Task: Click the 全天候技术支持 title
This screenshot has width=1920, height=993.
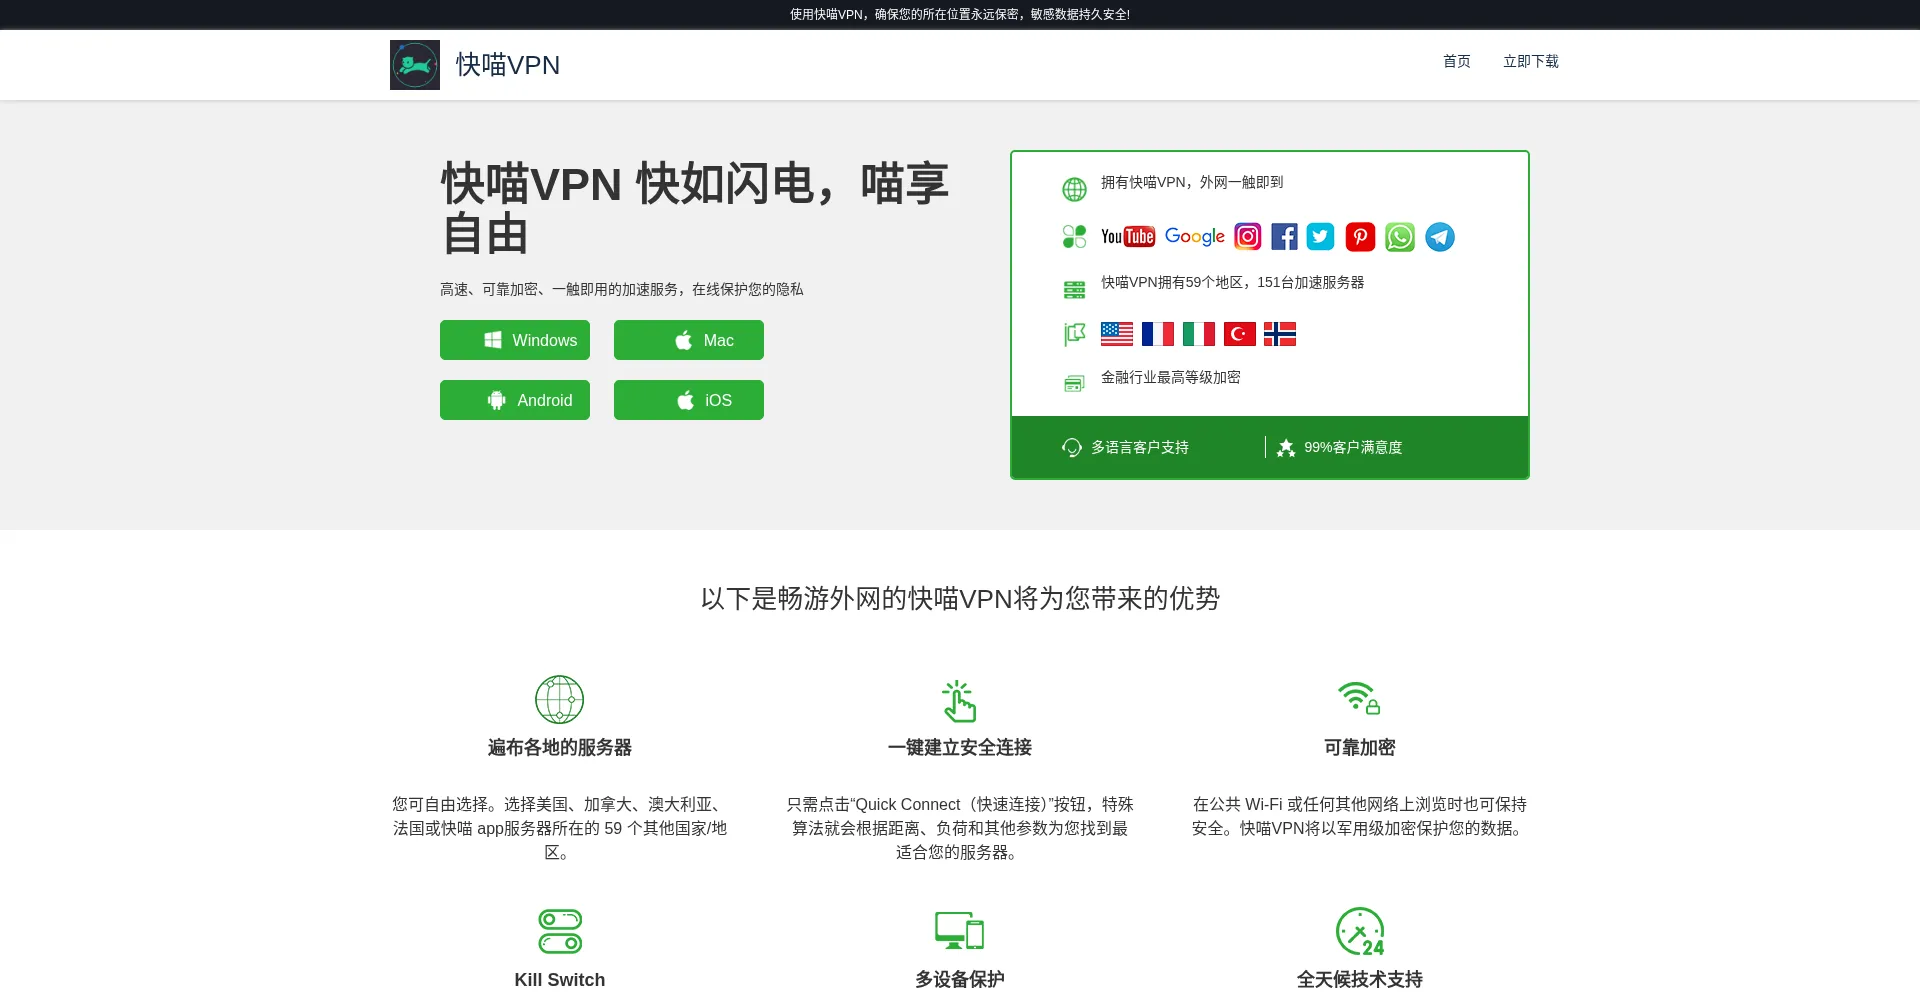Action: click(1360, 979)
